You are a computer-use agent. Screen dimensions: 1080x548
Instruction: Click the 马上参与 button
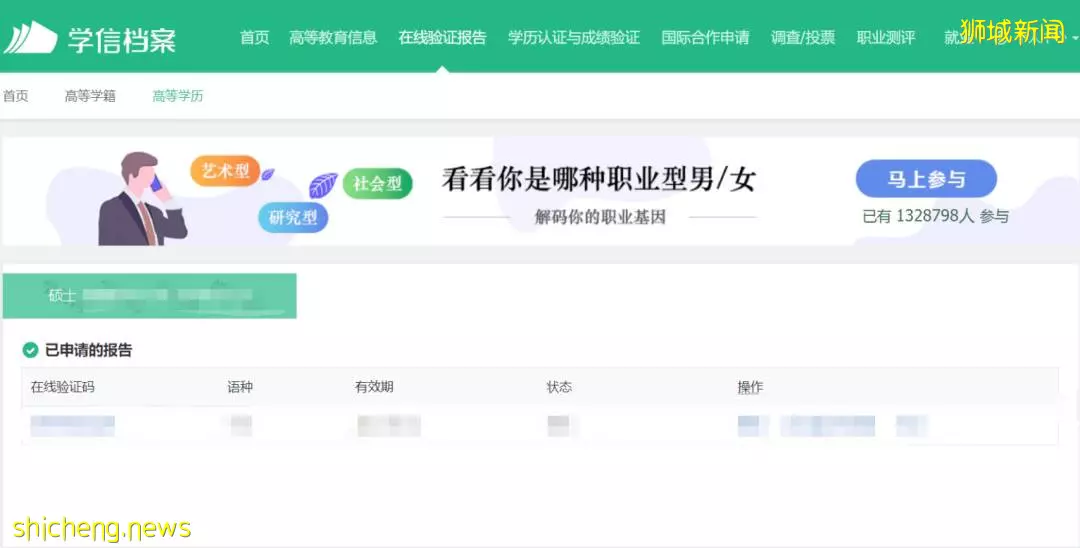tap(926, 179)
